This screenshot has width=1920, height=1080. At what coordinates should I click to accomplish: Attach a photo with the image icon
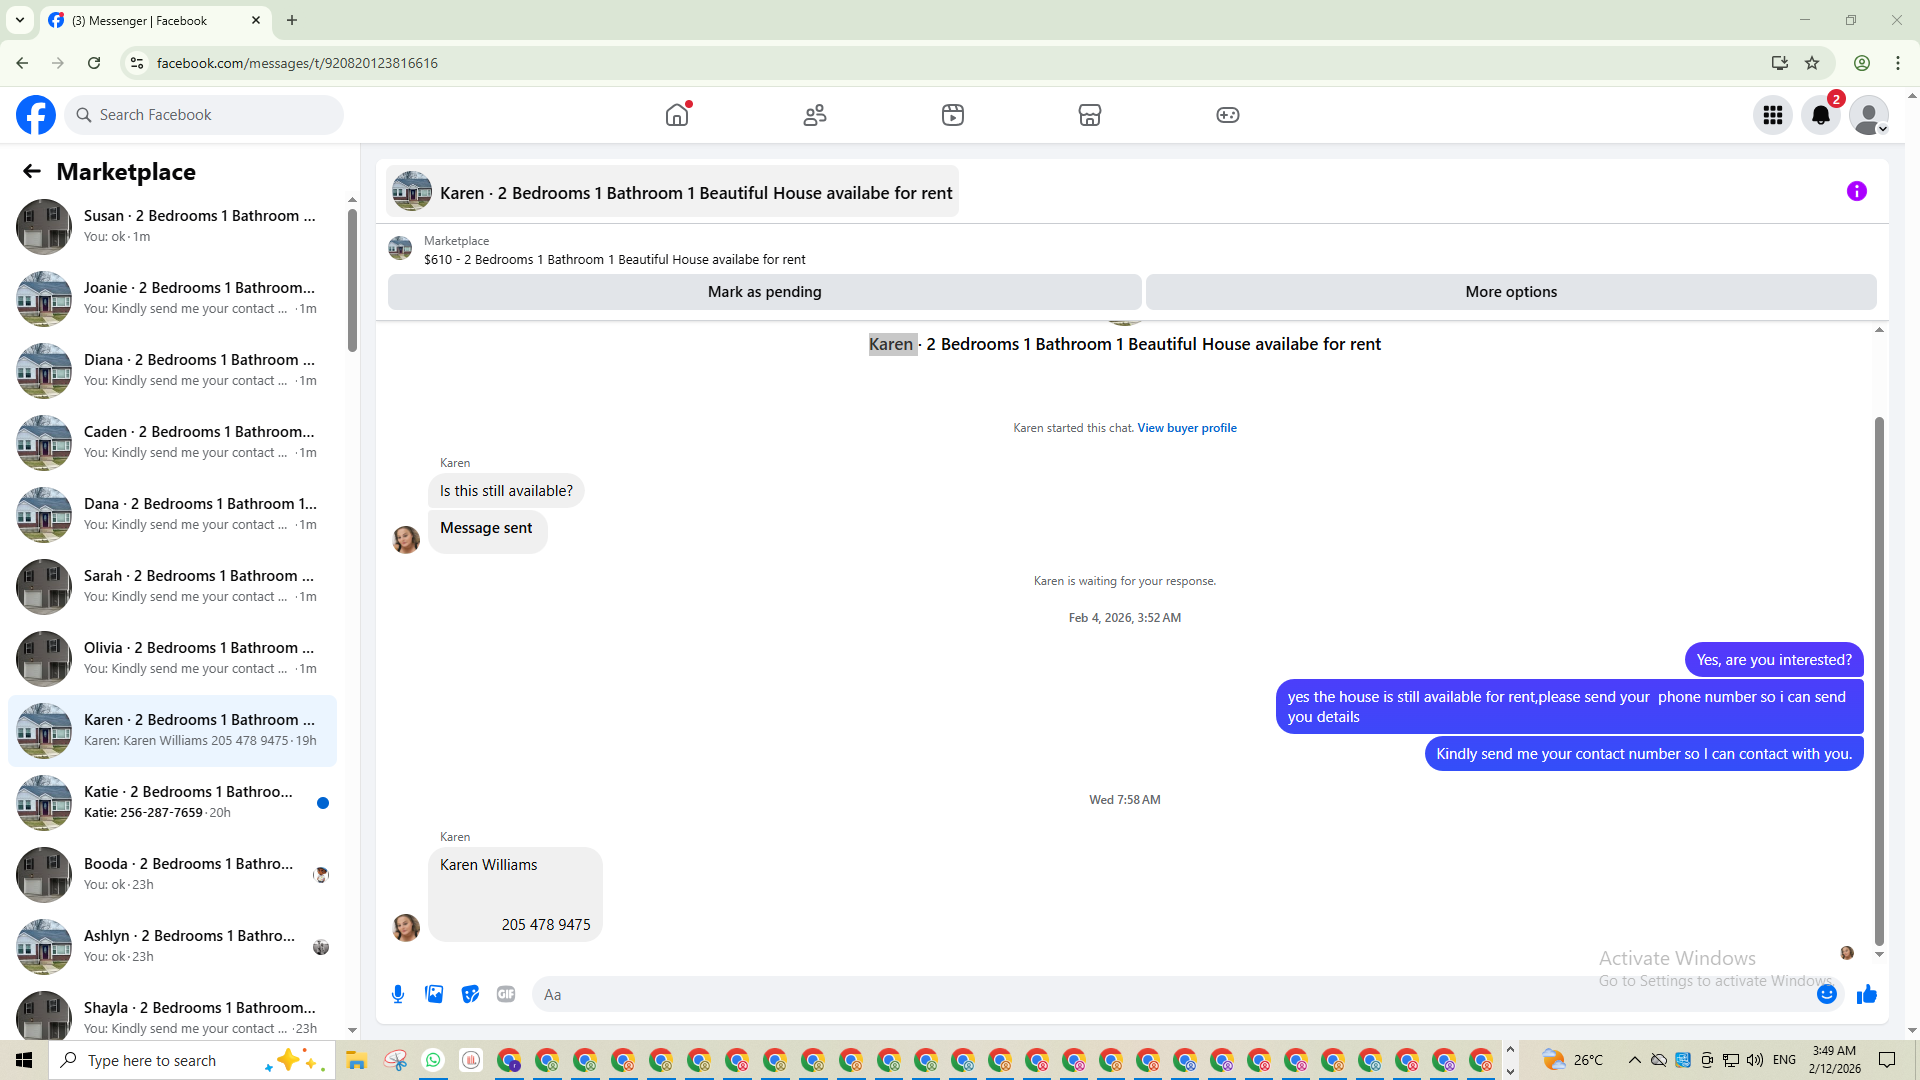point(434,994)
